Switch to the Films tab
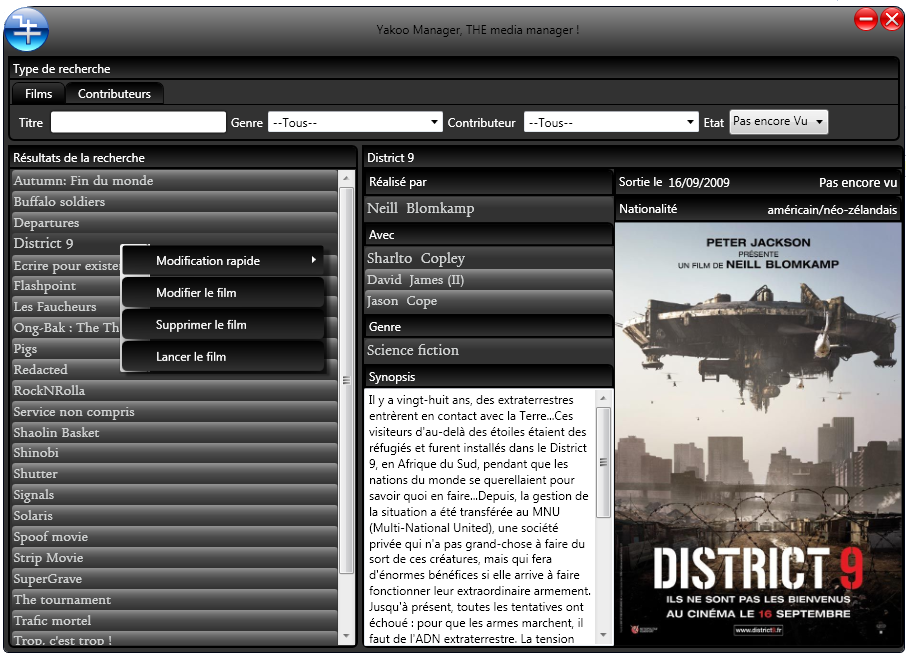 pyautogui.click(x=38, y=94)
